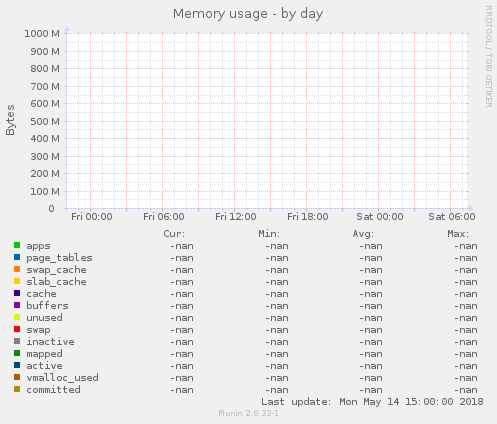
Task: Click the 'Fri 18:00' time label
Action: click(308, 217)
